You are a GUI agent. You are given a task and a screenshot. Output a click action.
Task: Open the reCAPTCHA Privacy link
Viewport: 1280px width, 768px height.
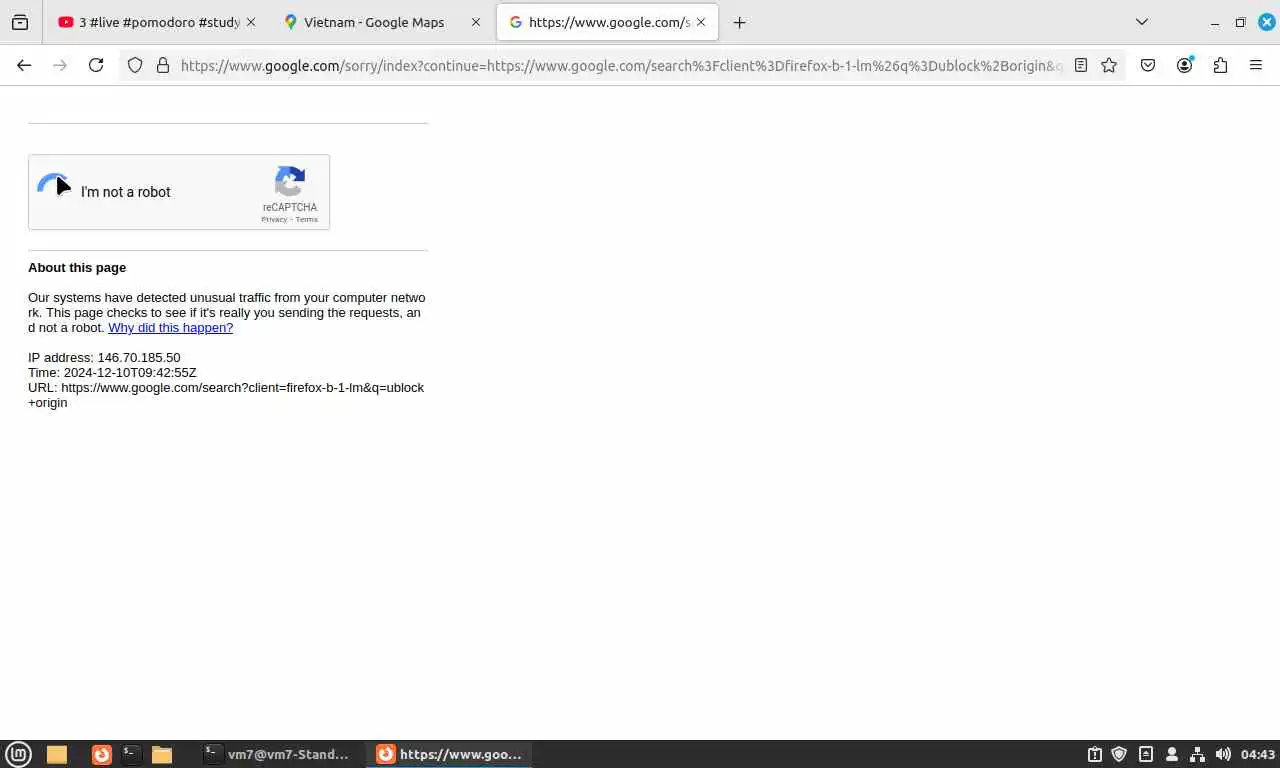(x=274, y=219)
